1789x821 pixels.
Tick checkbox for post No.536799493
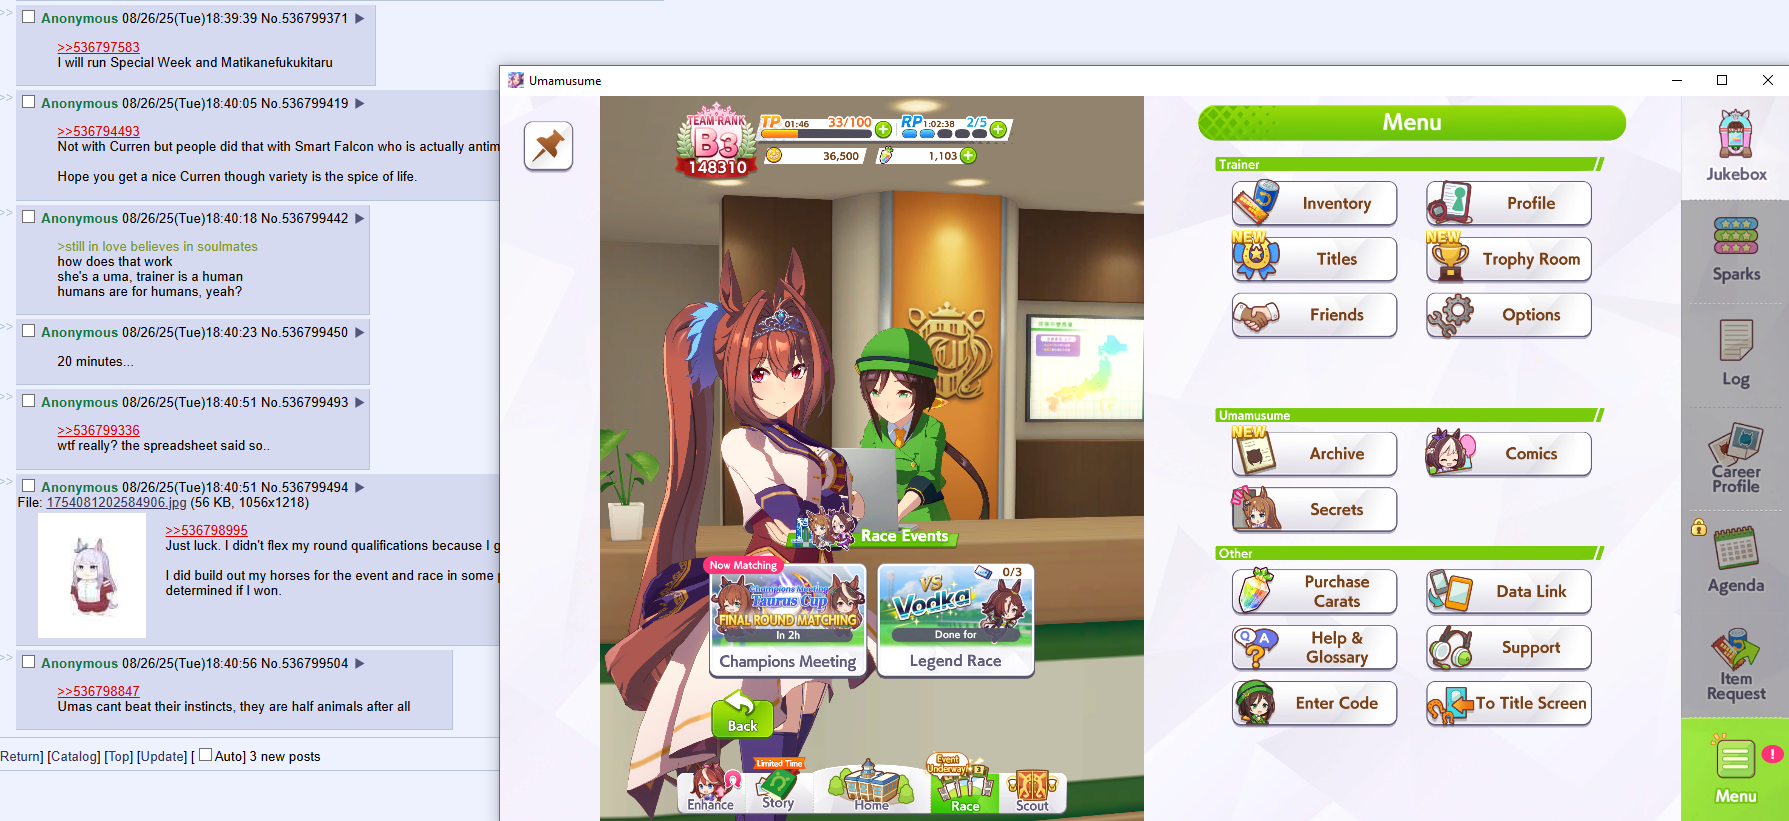29,401
